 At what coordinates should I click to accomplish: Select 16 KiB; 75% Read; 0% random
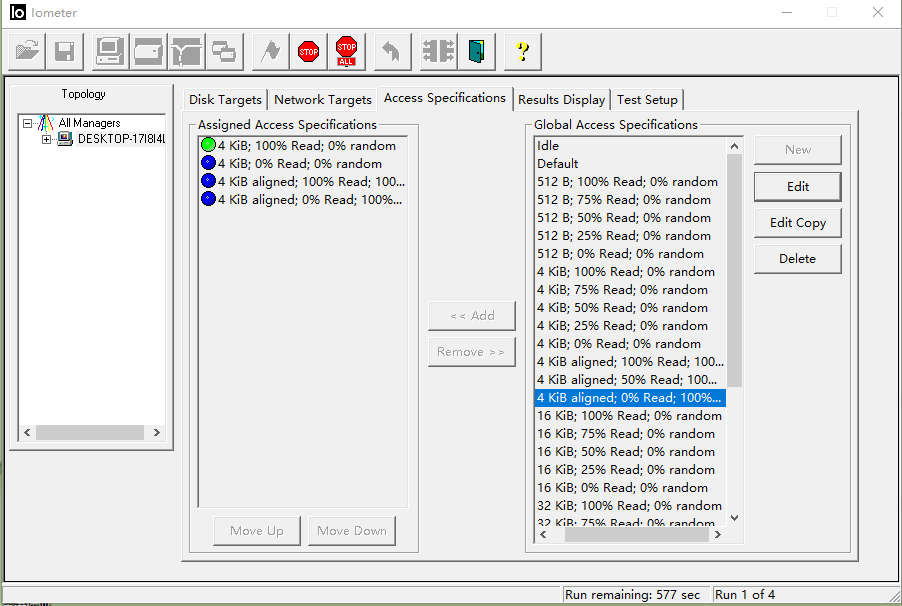[630, 433]
